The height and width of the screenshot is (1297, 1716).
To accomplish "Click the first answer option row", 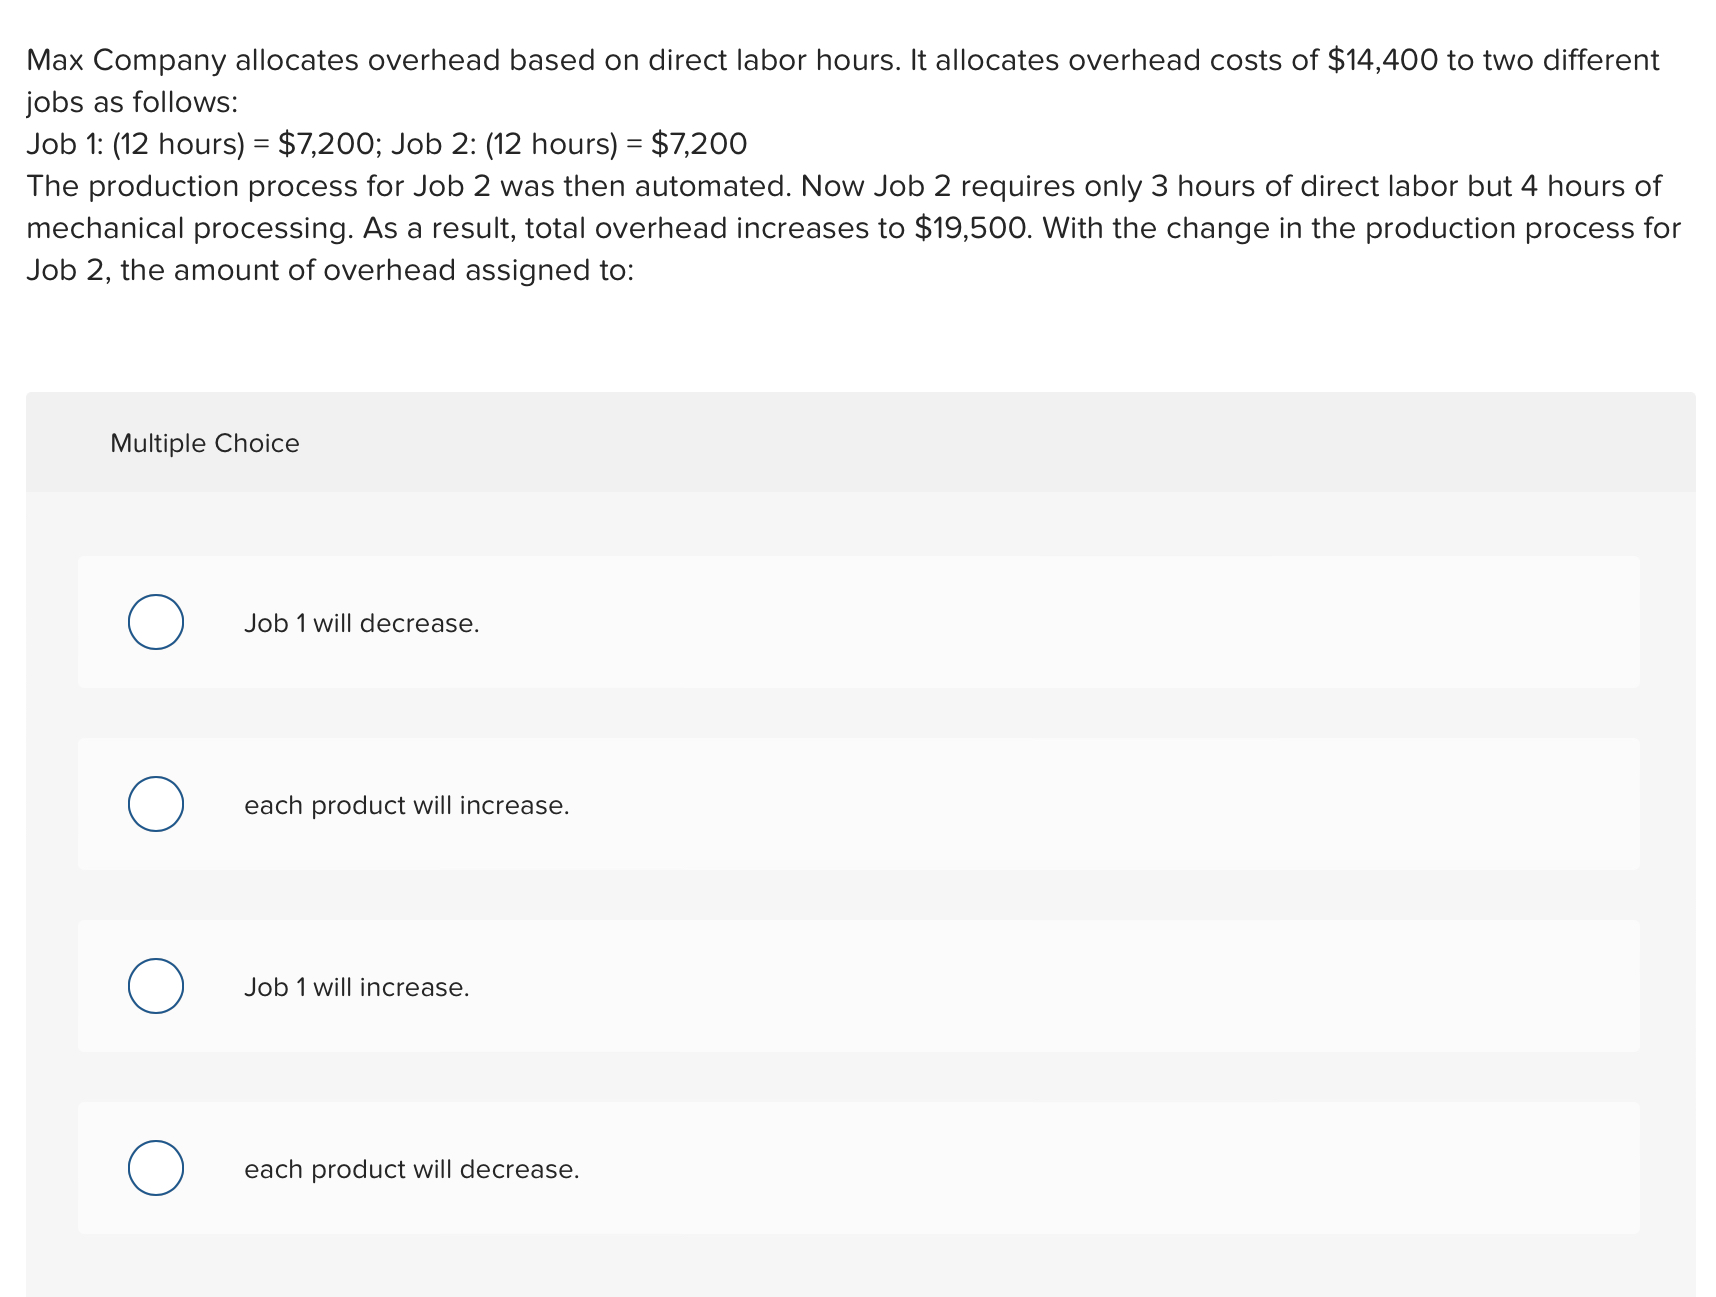I will [x=858, y=622].
